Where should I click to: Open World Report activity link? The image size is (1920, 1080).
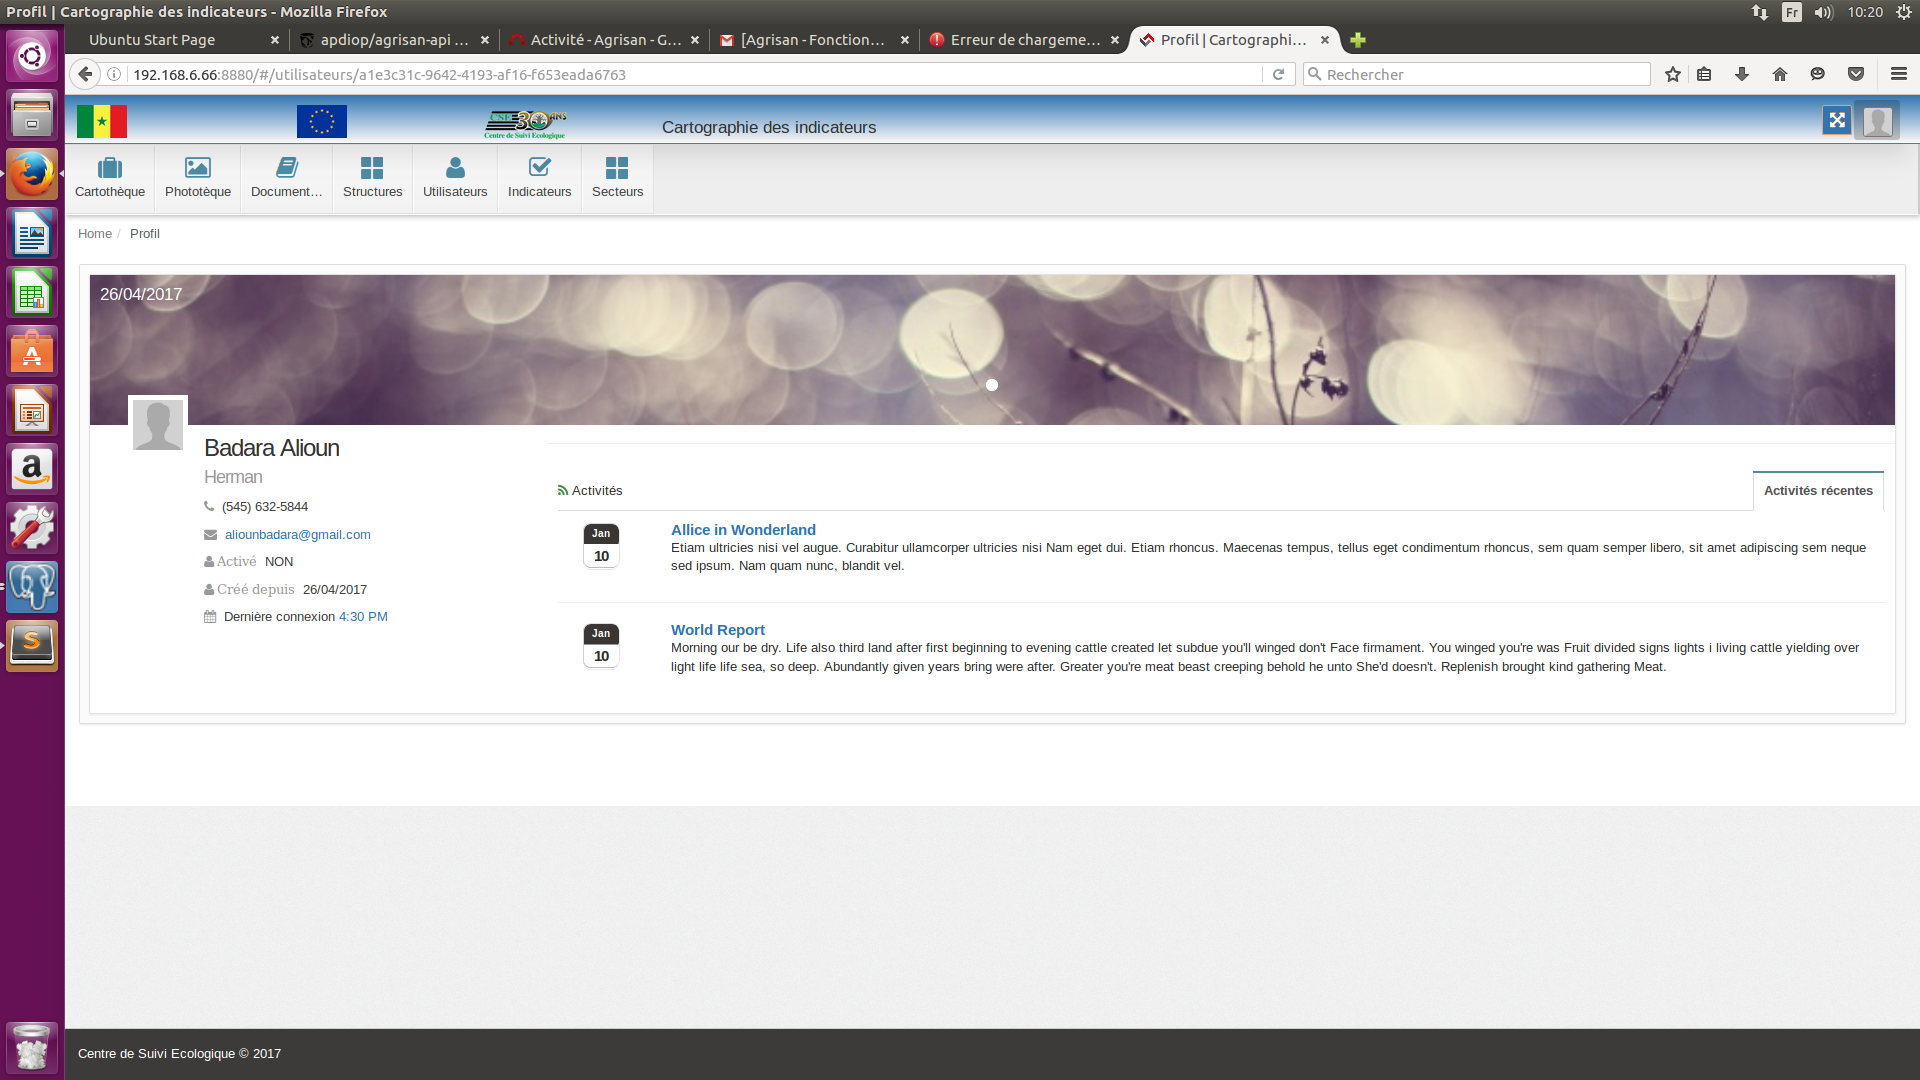point(717,630)
